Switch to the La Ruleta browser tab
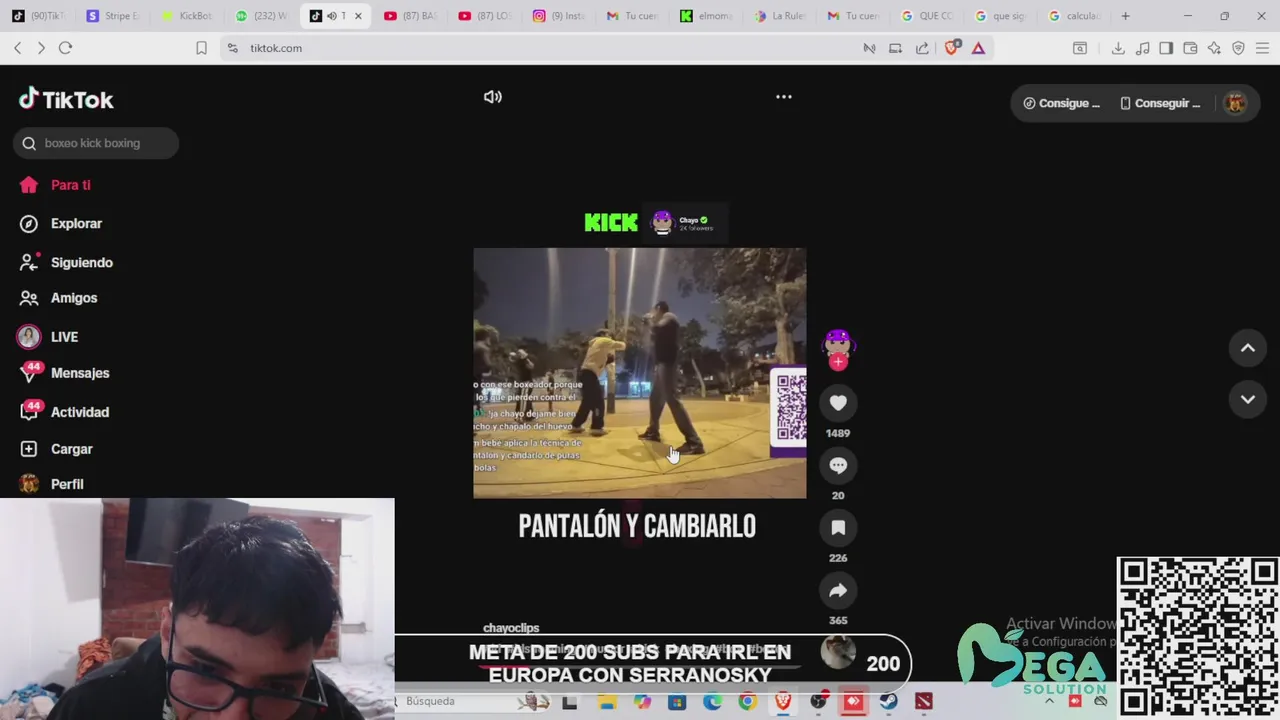1280x720 pixels. point(780,16)
